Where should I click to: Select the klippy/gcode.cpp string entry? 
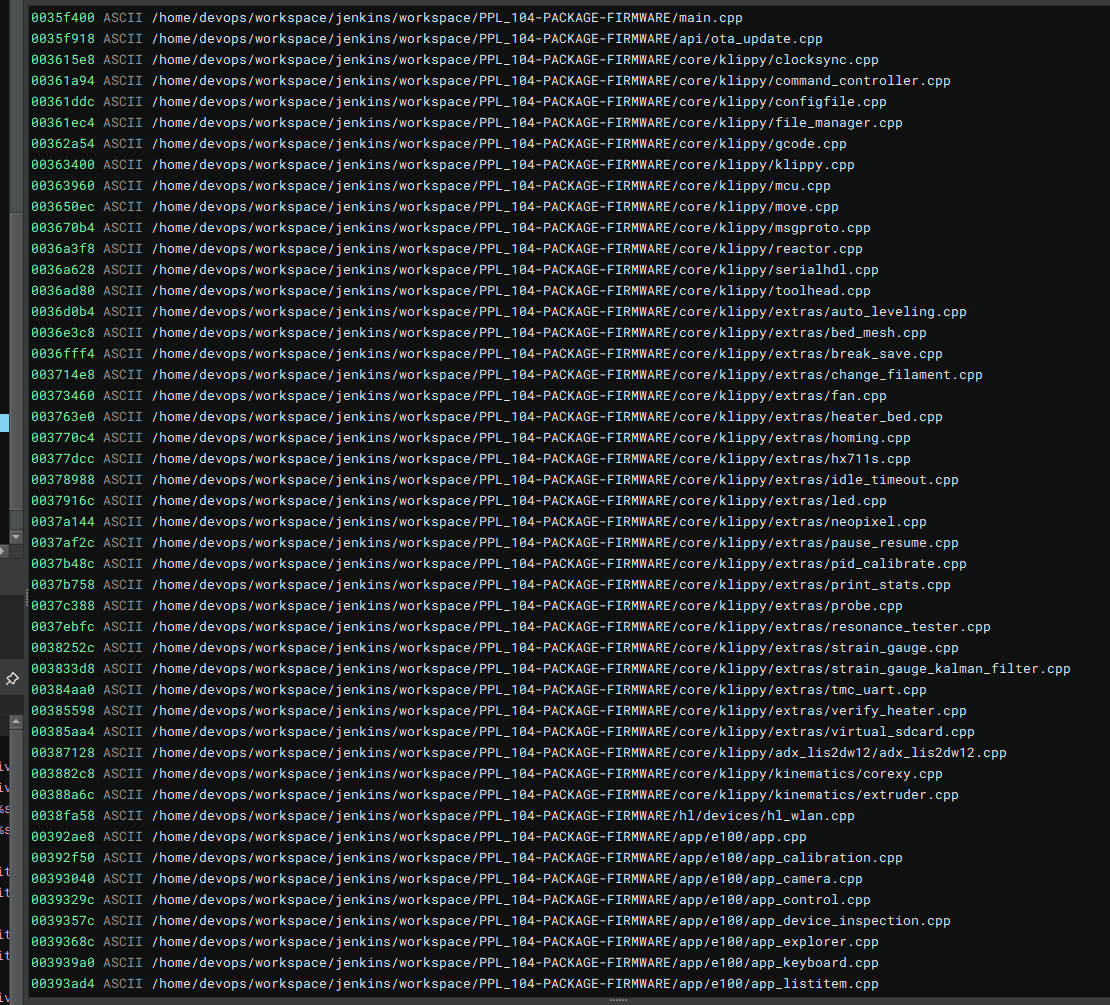tap(498, 144)
